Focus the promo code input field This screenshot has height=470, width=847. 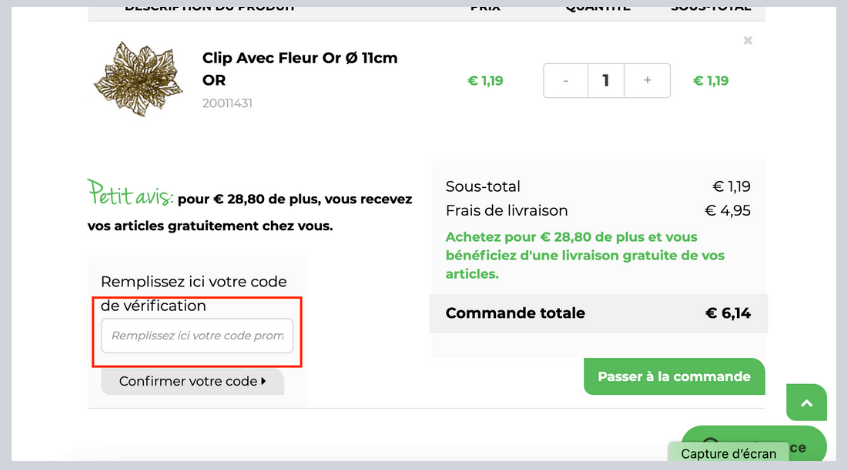coord(197,336)
